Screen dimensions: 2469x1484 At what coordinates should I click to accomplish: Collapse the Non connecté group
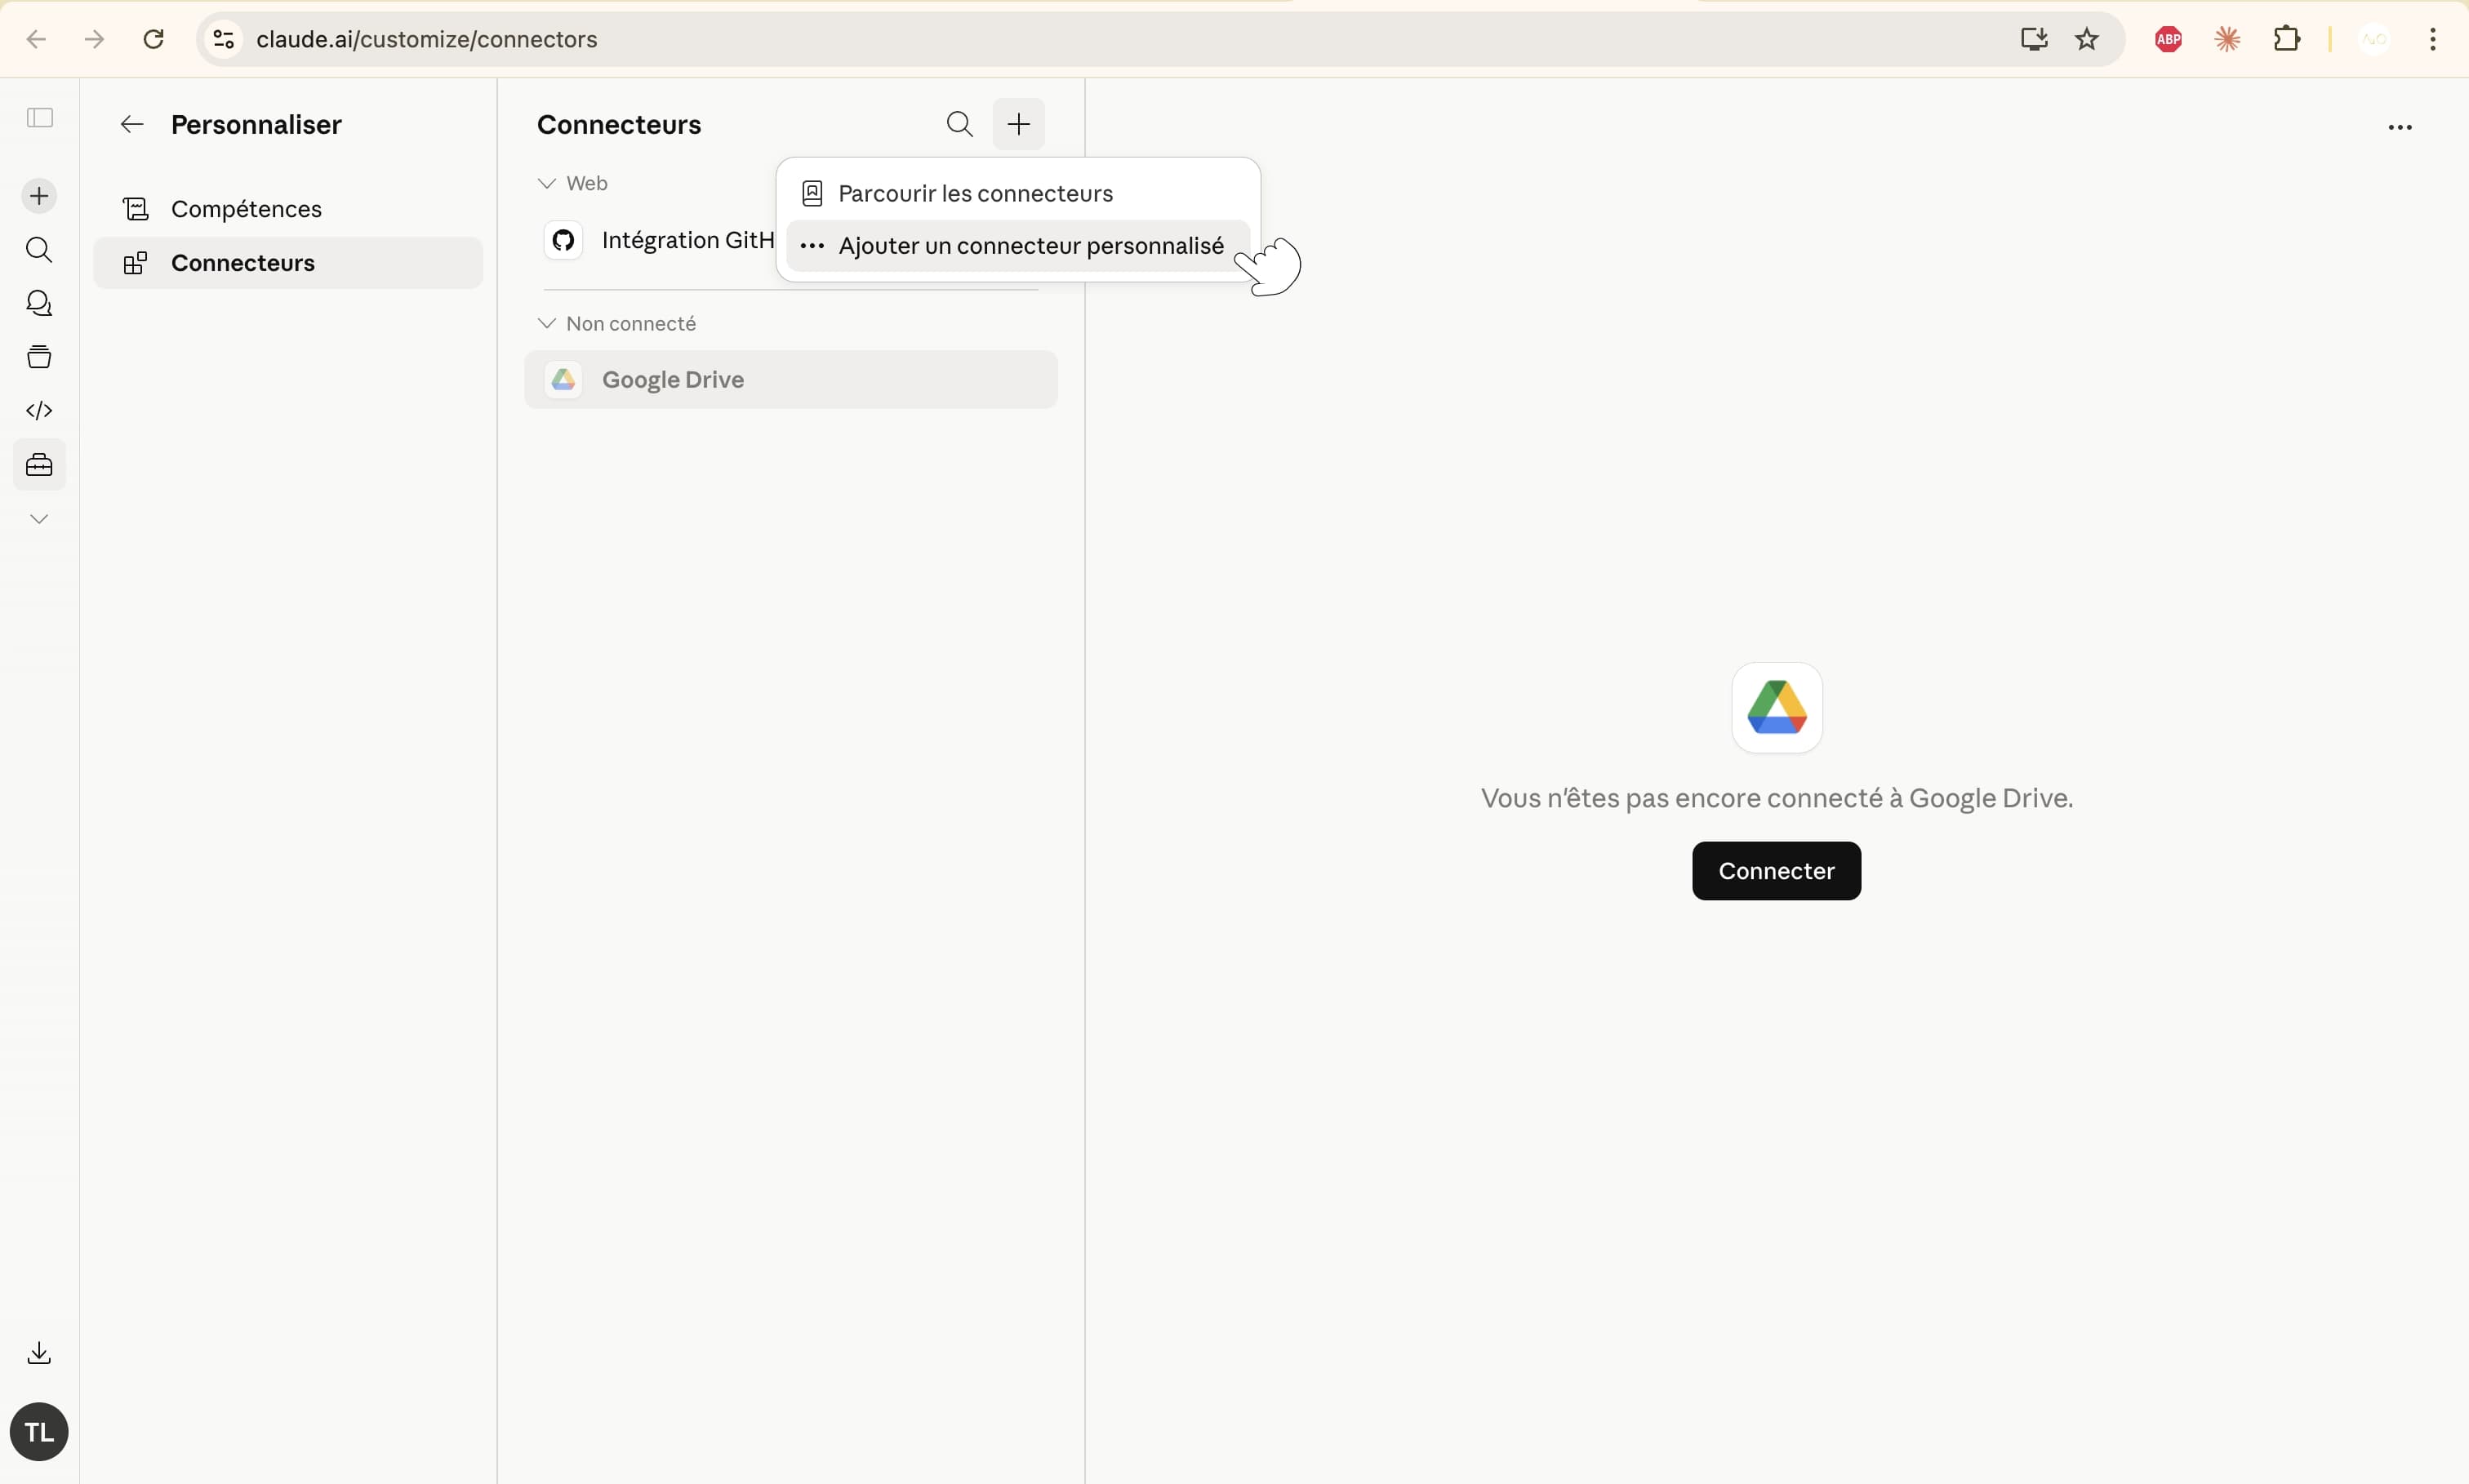[x=616, y=323]
